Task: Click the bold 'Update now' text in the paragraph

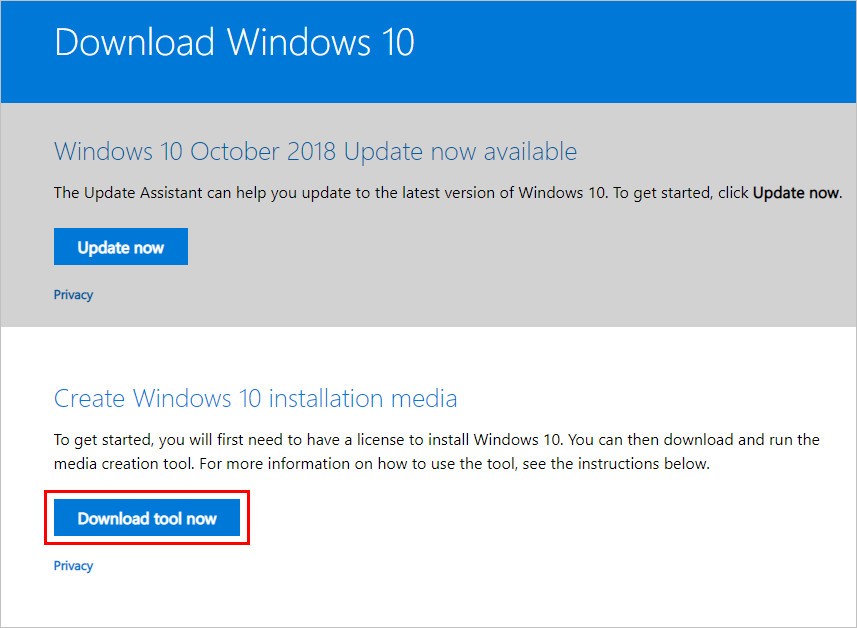Action: pos(795,192)
